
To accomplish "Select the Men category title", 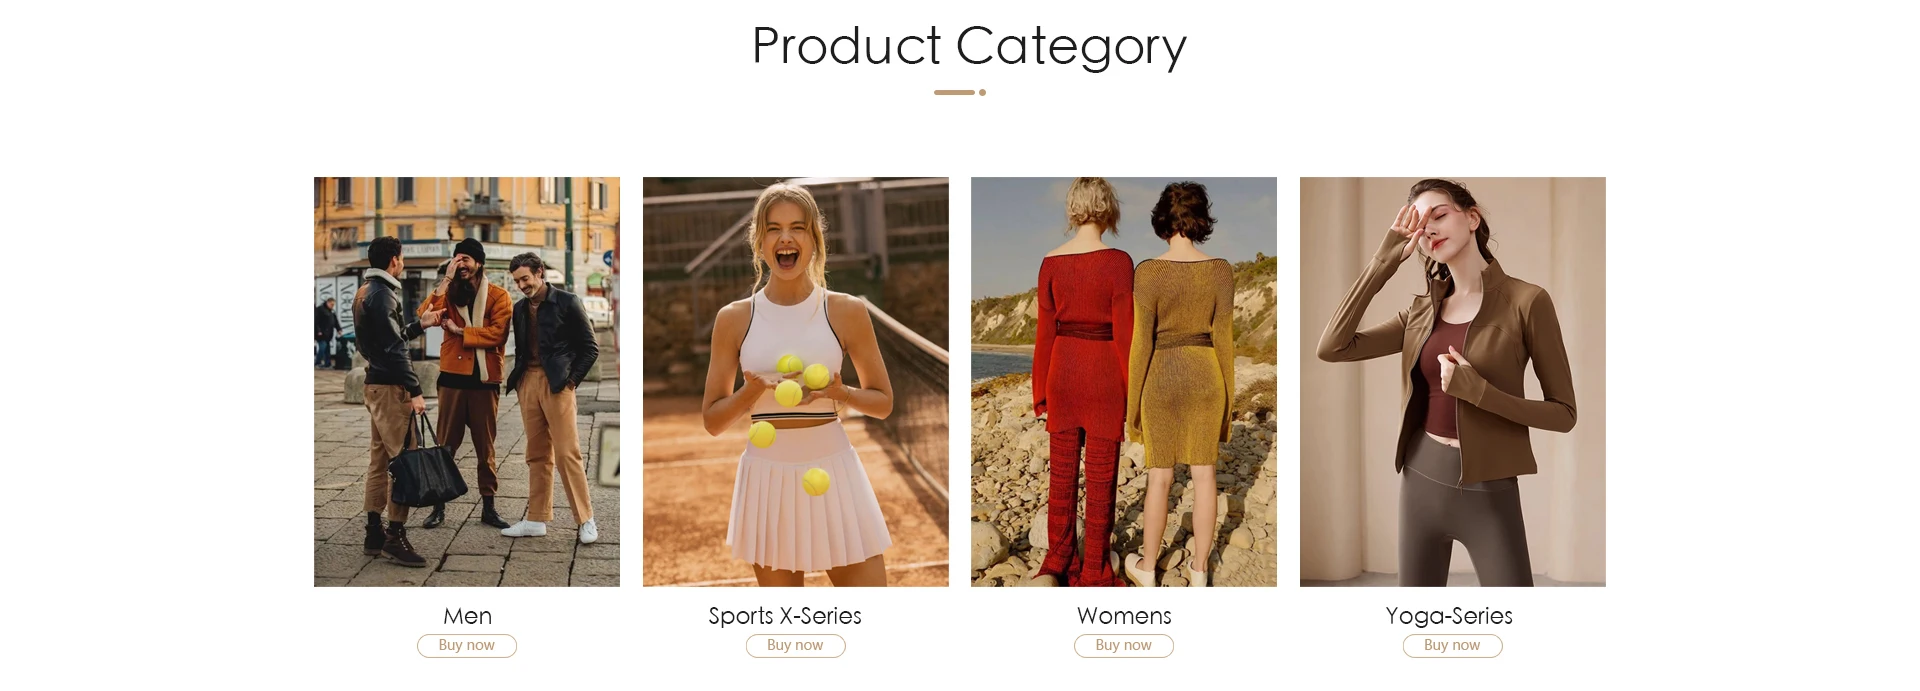I will (467, 616).
